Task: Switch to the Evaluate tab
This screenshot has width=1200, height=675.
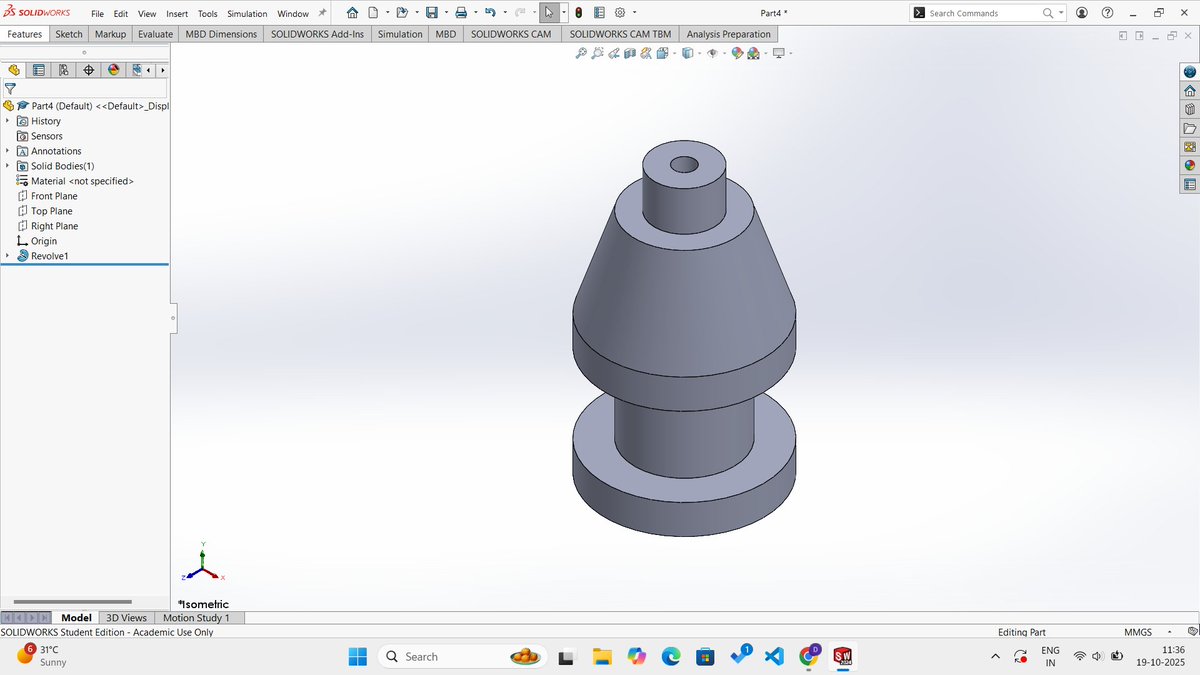Action: [x=155, y=34]
